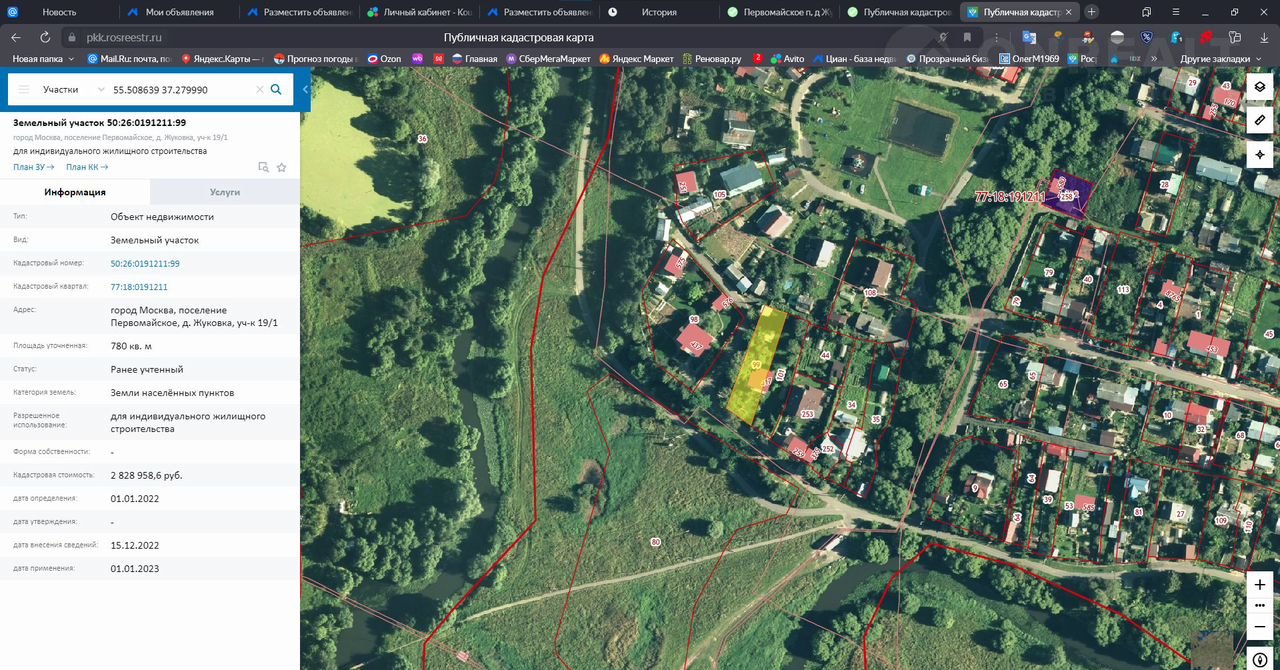The width and height of the screenshot is (1280, 670).
Task: Collapse the left info panel arrow
Action: coord(306,90)
